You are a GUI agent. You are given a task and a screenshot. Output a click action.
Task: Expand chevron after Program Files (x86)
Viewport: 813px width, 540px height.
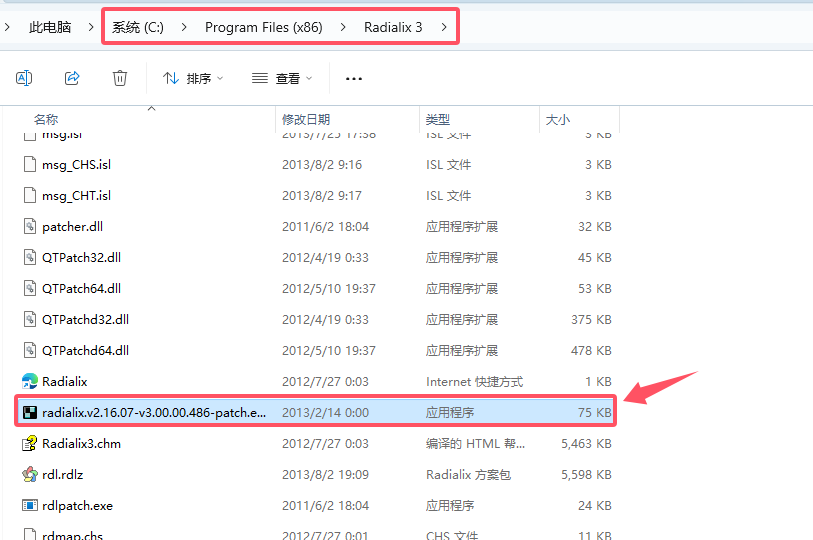coord(343,27)
